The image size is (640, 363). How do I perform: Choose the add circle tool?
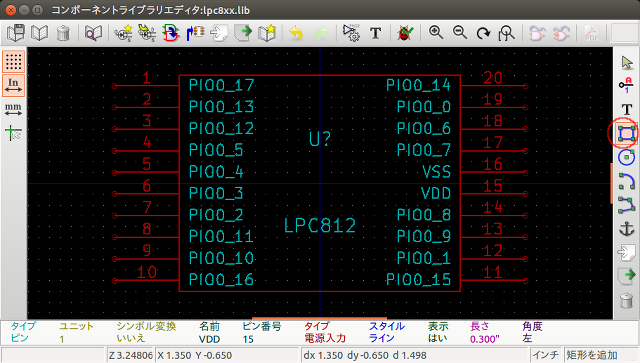click(x=626, y=157)
